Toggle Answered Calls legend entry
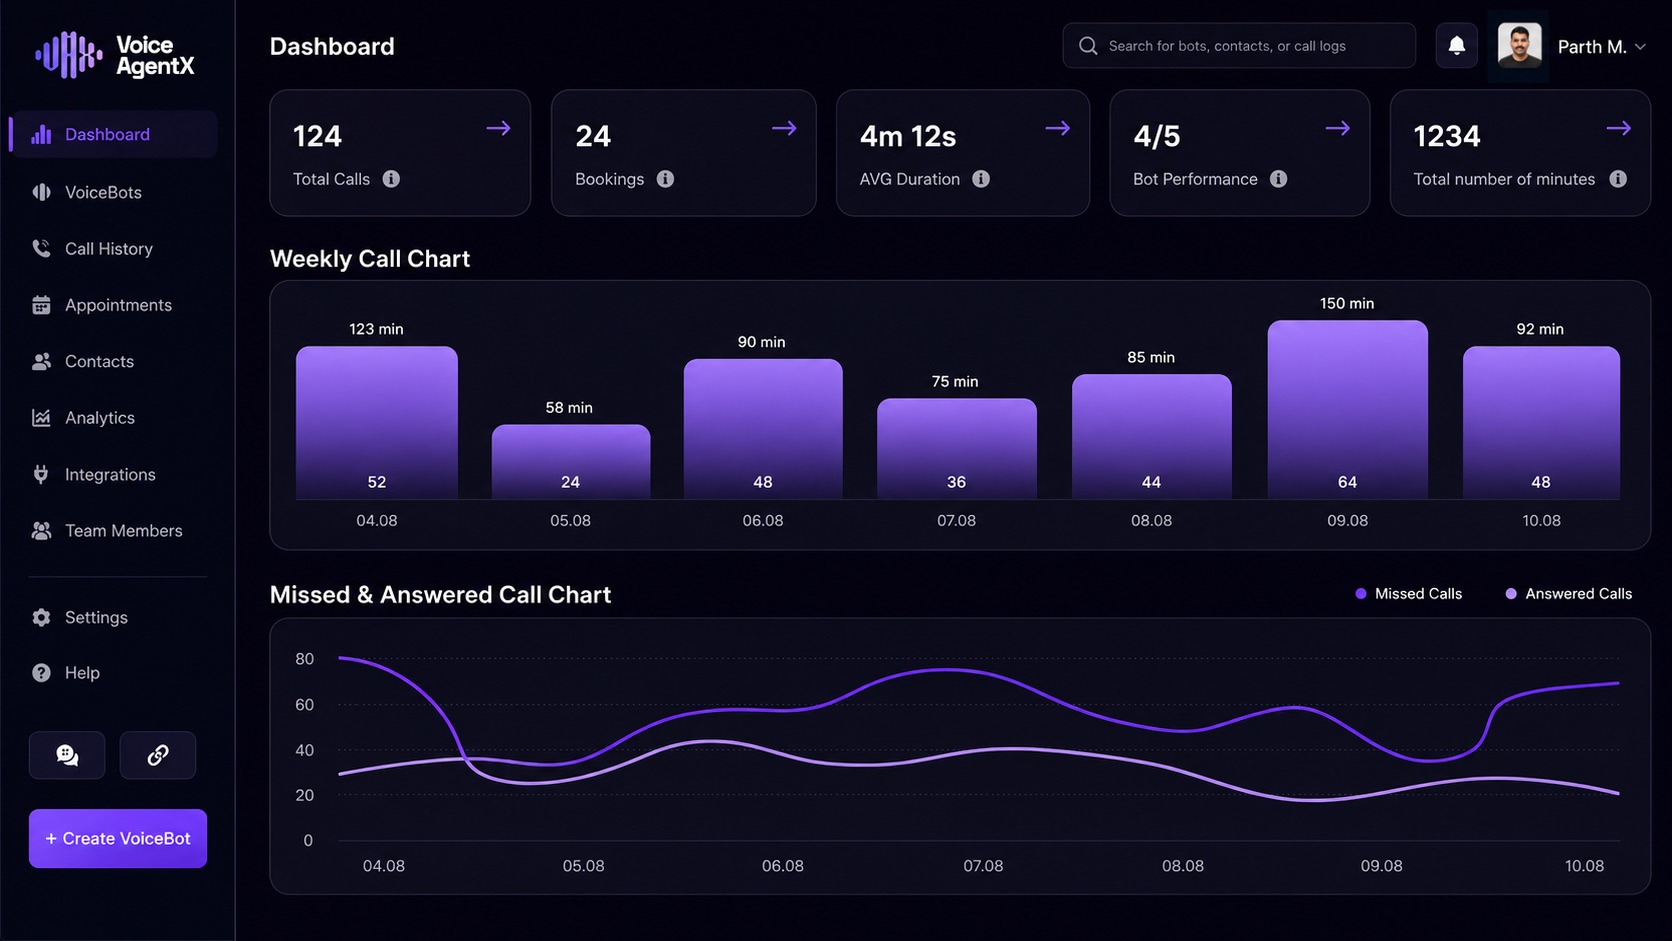Screen dimensions: 1672x941 [x=1568, y=594]
